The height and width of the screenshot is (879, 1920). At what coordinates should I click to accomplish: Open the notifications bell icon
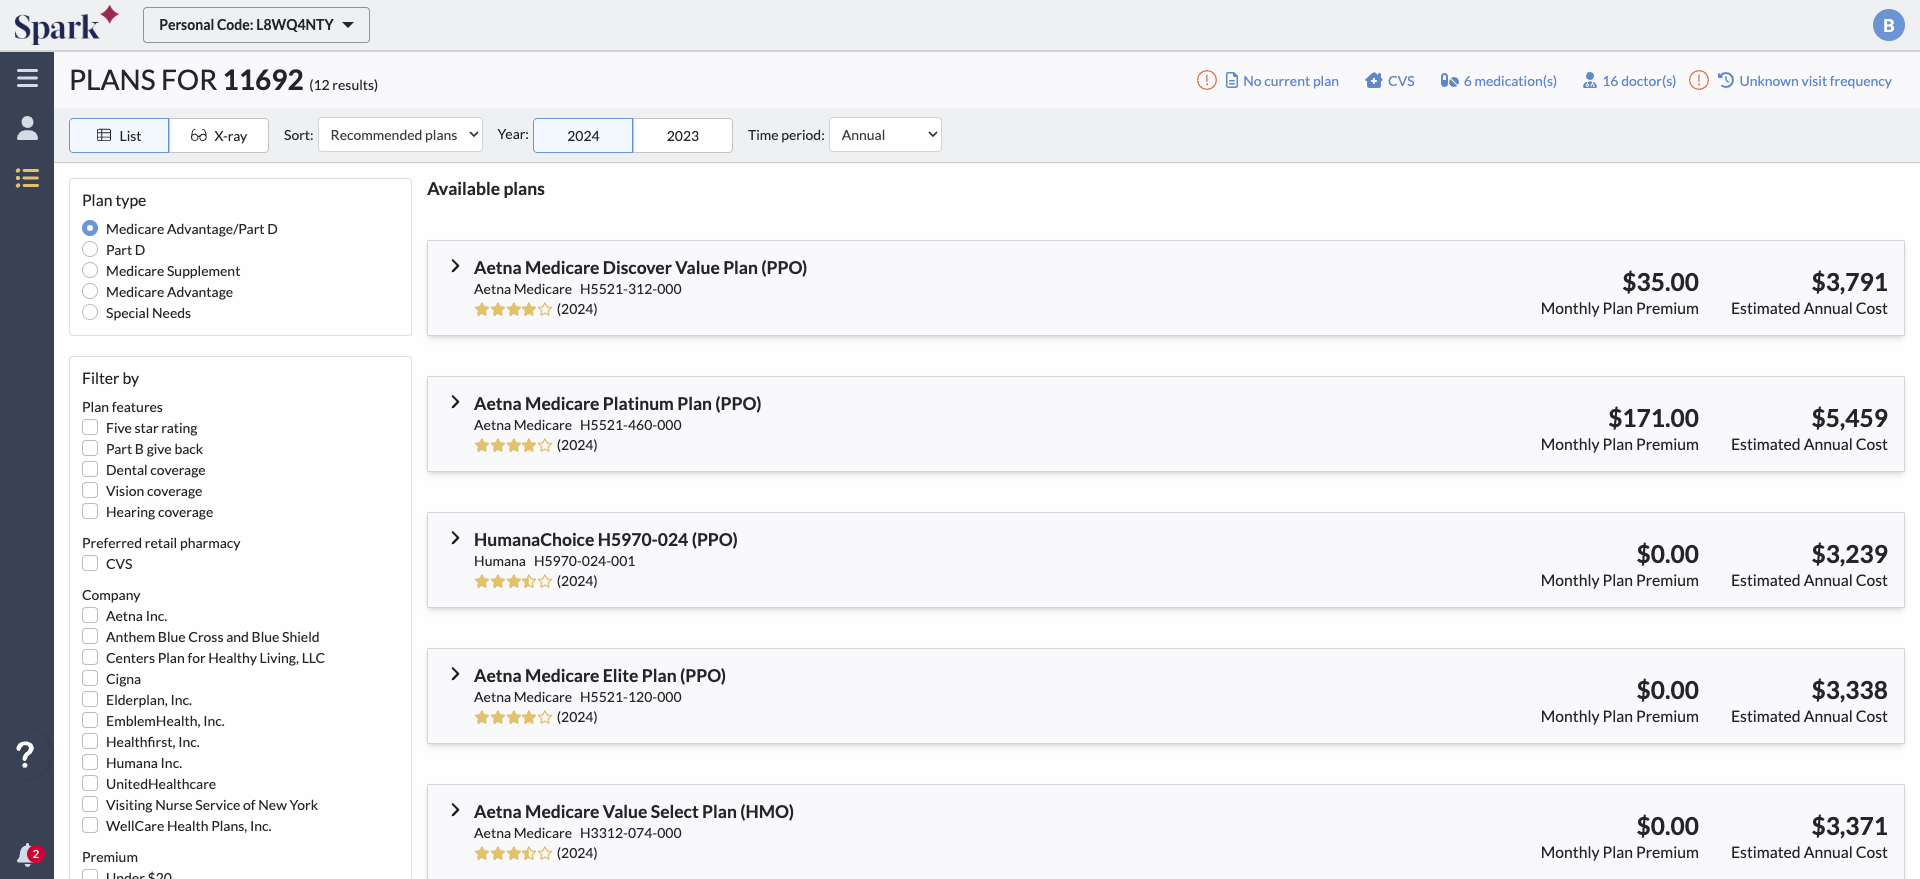pyautogui.click(x=27, y=855)
